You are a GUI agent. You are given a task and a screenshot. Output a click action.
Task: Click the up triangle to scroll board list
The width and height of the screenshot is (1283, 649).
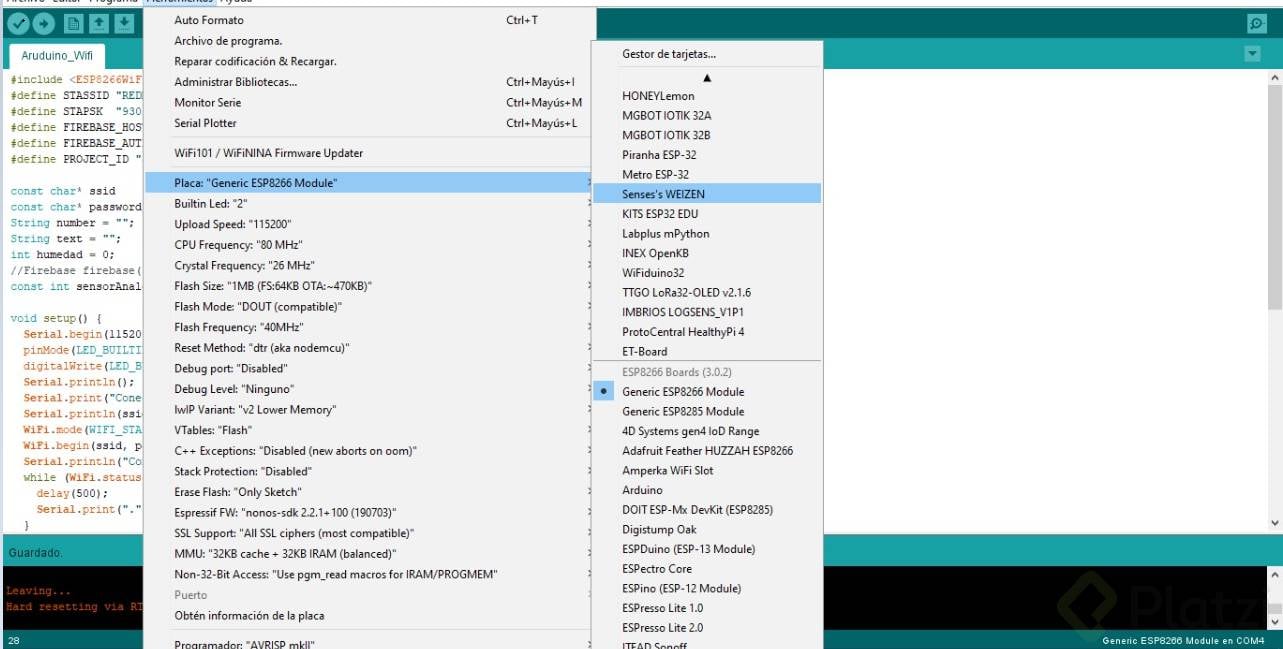pos(707,77)
